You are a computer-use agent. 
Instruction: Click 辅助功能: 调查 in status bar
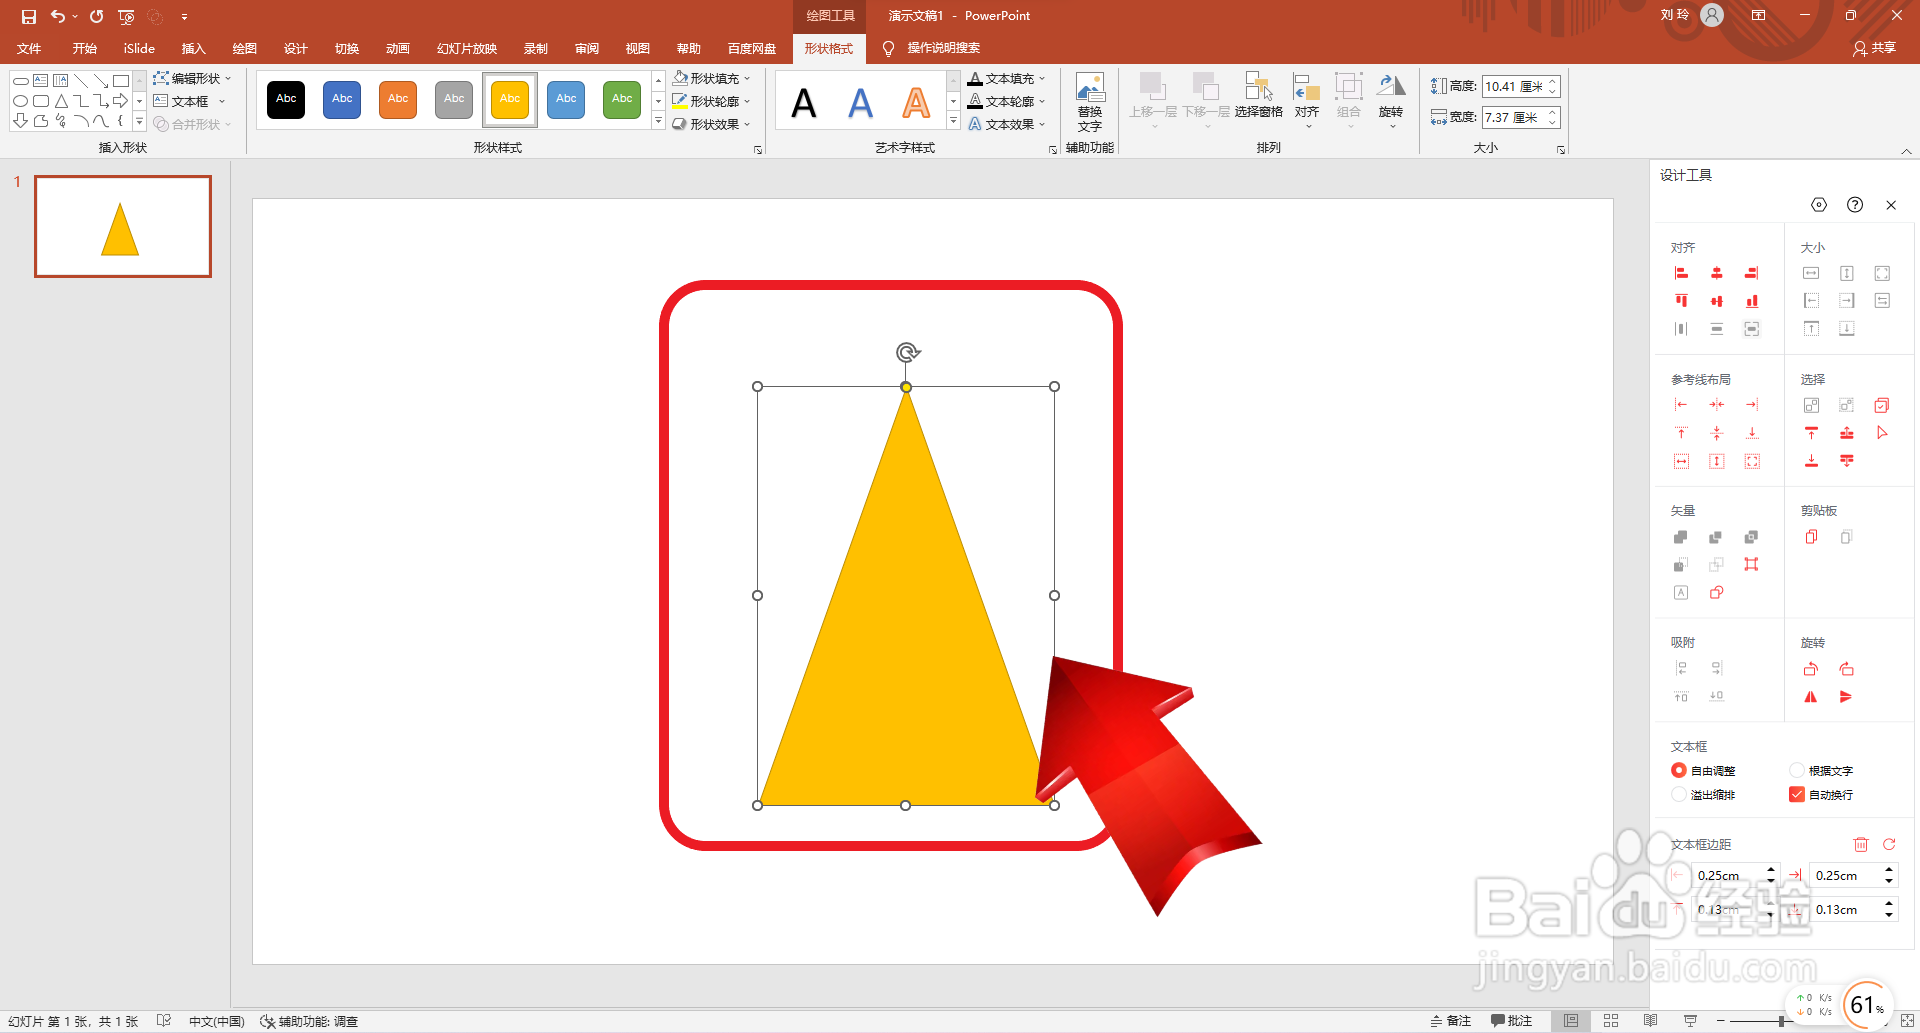(x=309, y=1021)
